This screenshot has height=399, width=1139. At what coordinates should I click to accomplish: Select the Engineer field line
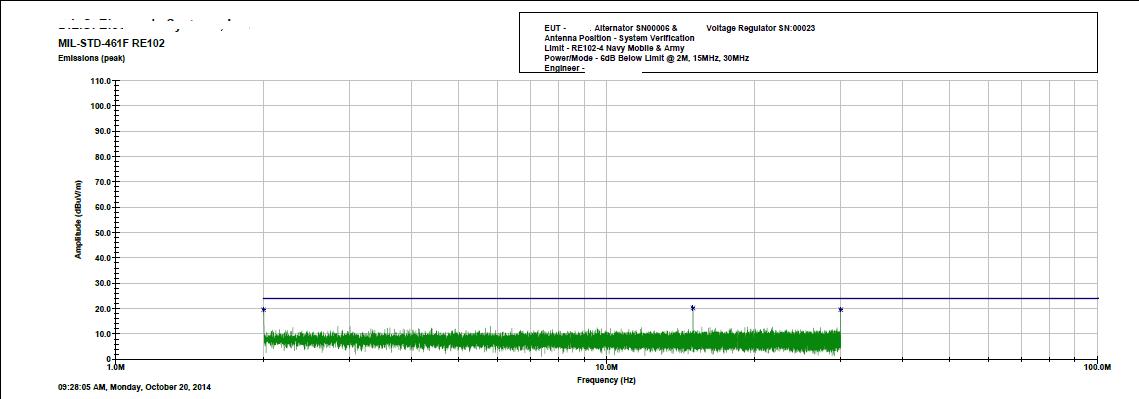(564, 68)
